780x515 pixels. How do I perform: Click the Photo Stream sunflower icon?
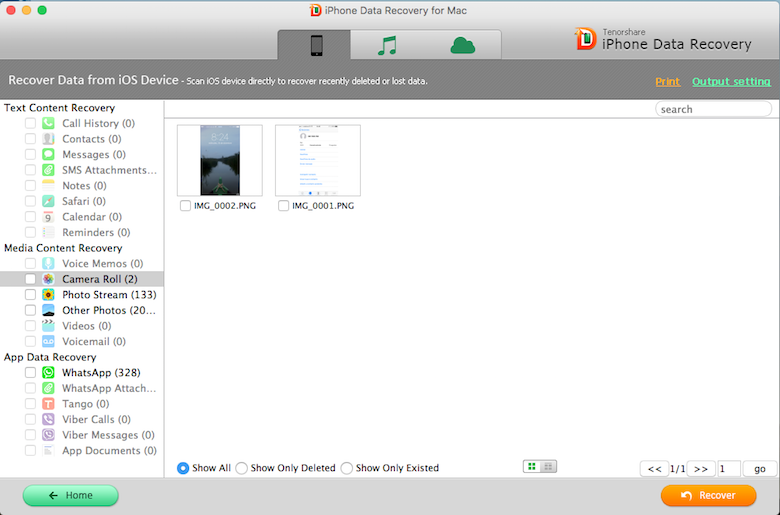point(48,295)
